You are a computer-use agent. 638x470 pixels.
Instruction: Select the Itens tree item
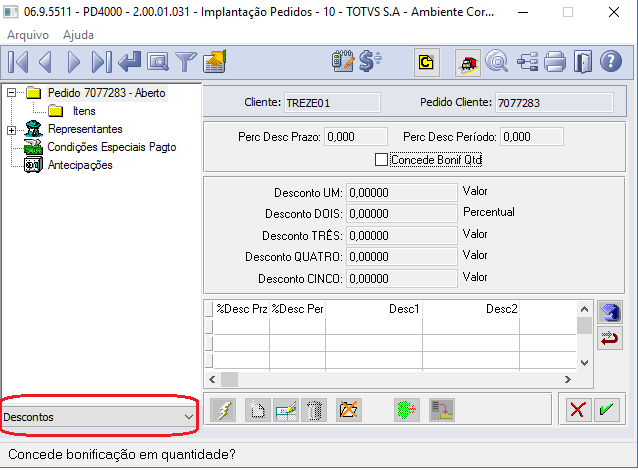coord(84,111)
